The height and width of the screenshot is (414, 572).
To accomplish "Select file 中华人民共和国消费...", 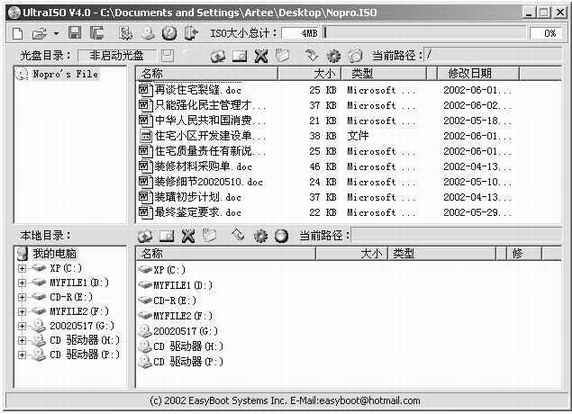I will [210, 120].
